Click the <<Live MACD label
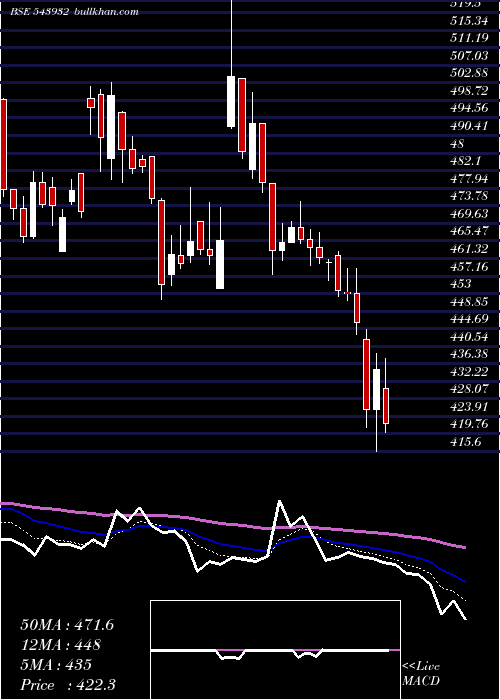The width and height of the screenshot is (500, 700). coord(421,673)
